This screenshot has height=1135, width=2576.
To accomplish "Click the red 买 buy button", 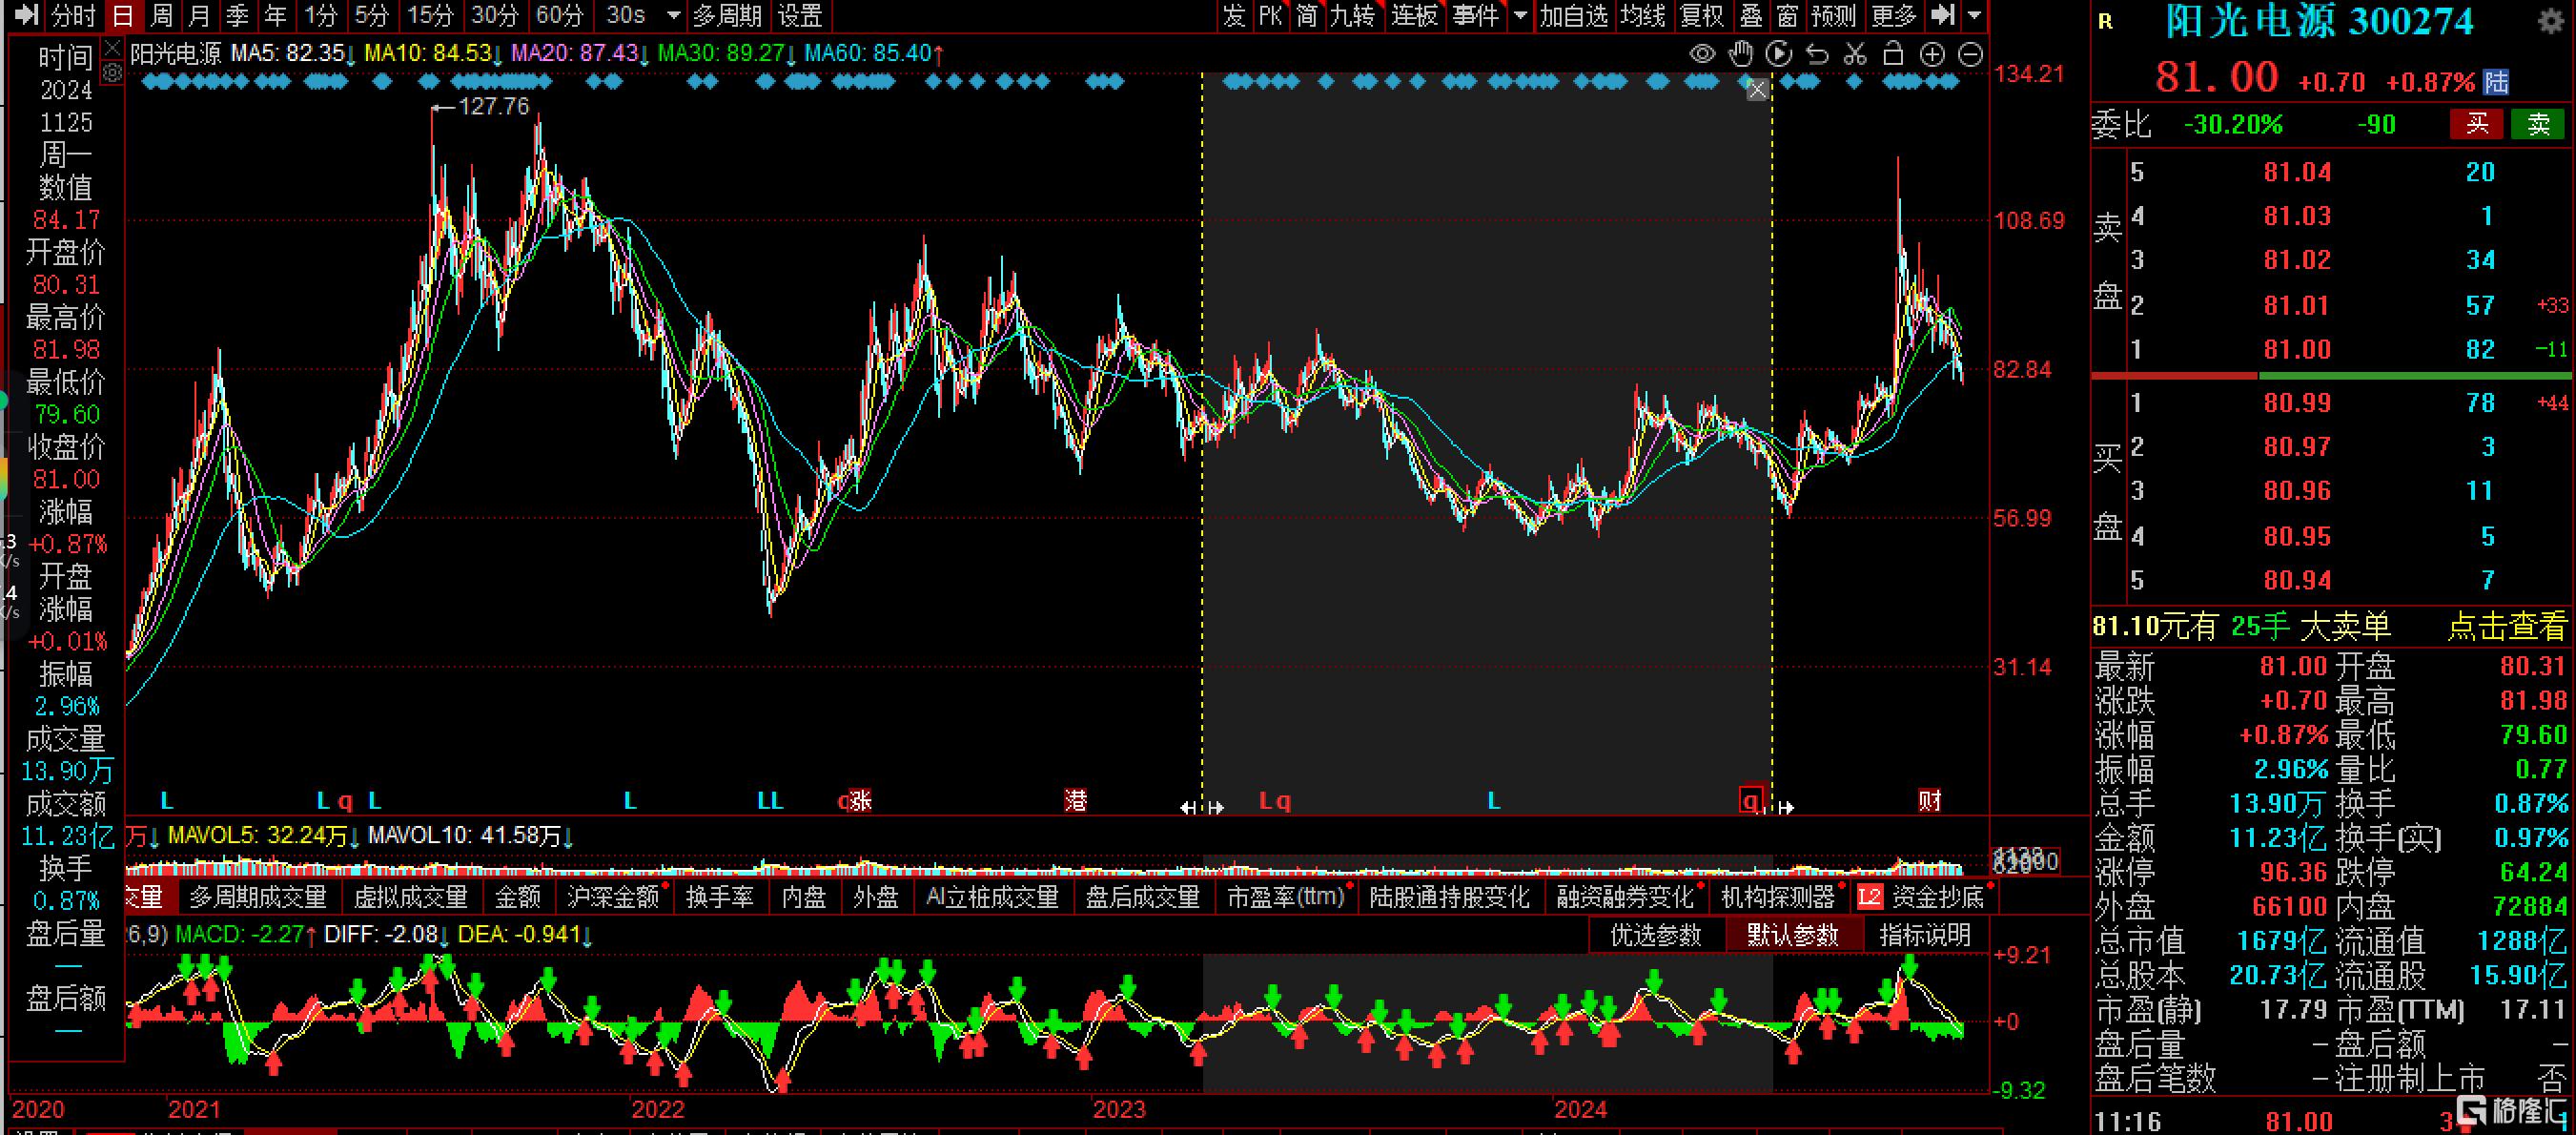I will click(x=2477, y=124).
